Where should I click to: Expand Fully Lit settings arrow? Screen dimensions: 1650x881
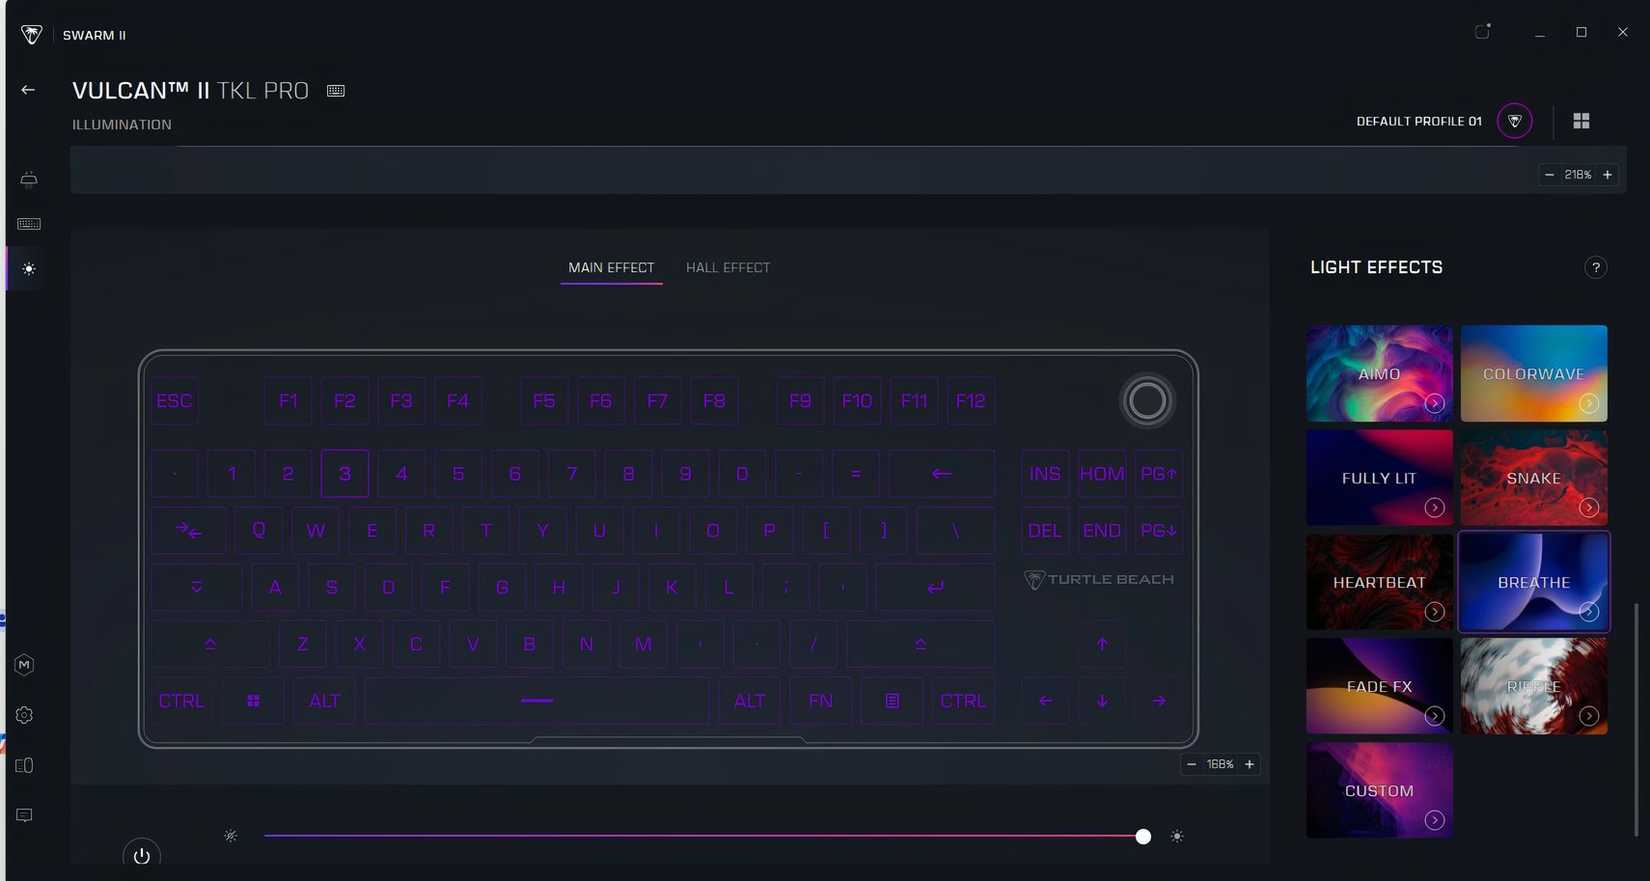(x=1435, y=508)
